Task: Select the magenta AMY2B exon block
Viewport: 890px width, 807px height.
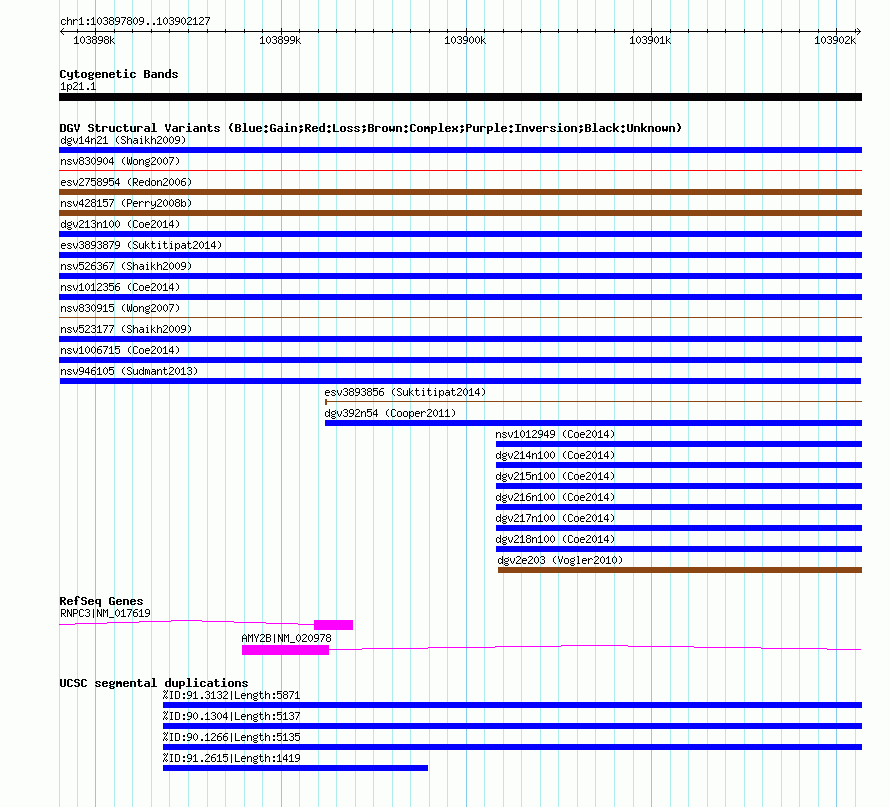Action: coord(286,650)
